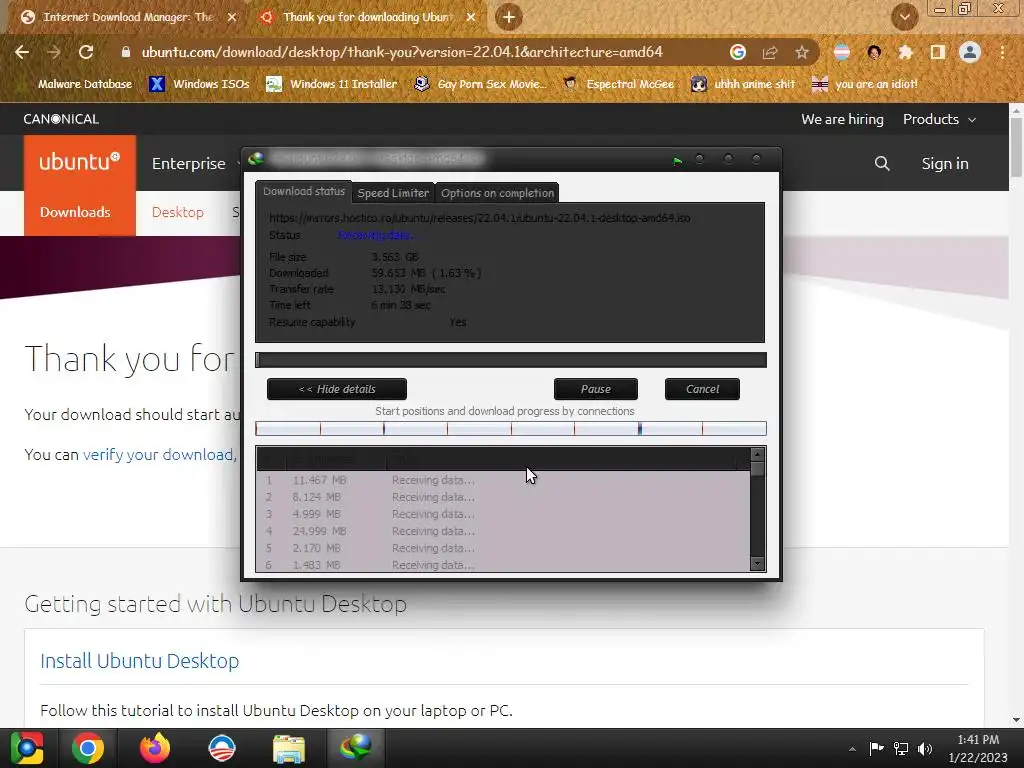The image size is (1024, 768).
Task: Select connection 4 row with 24.999 MB
Action: click(503, 531)
